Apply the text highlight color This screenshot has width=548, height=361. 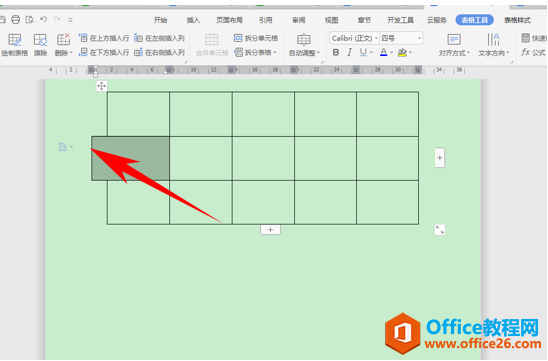pos(402,52)
